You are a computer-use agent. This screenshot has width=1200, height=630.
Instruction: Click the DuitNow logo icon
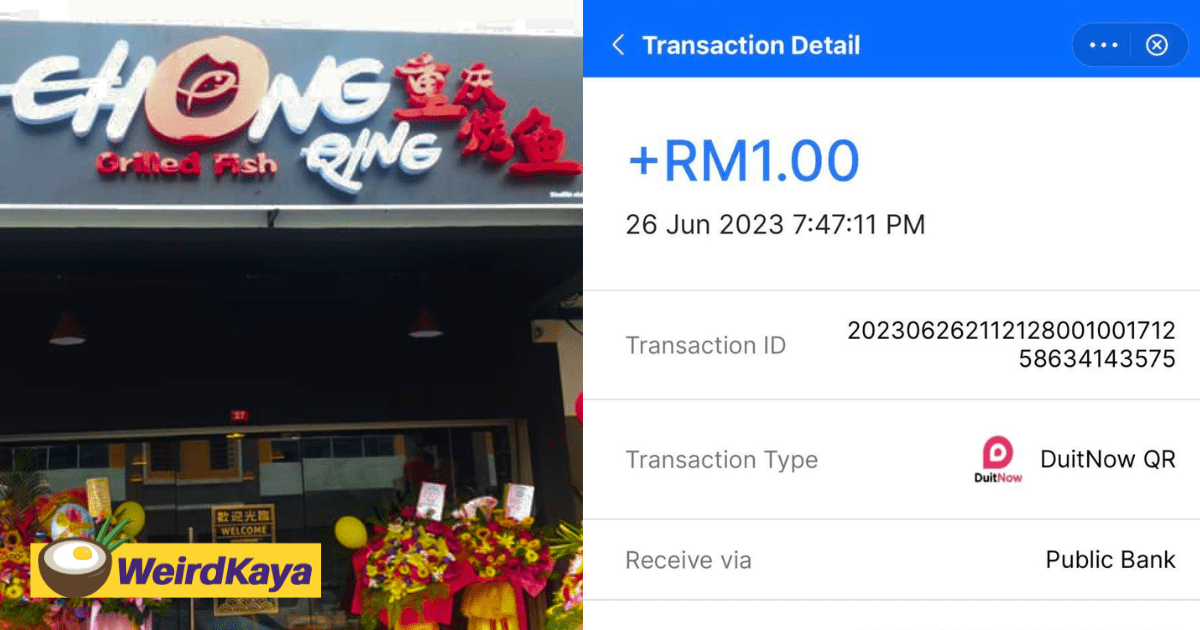tap(998, 460)
